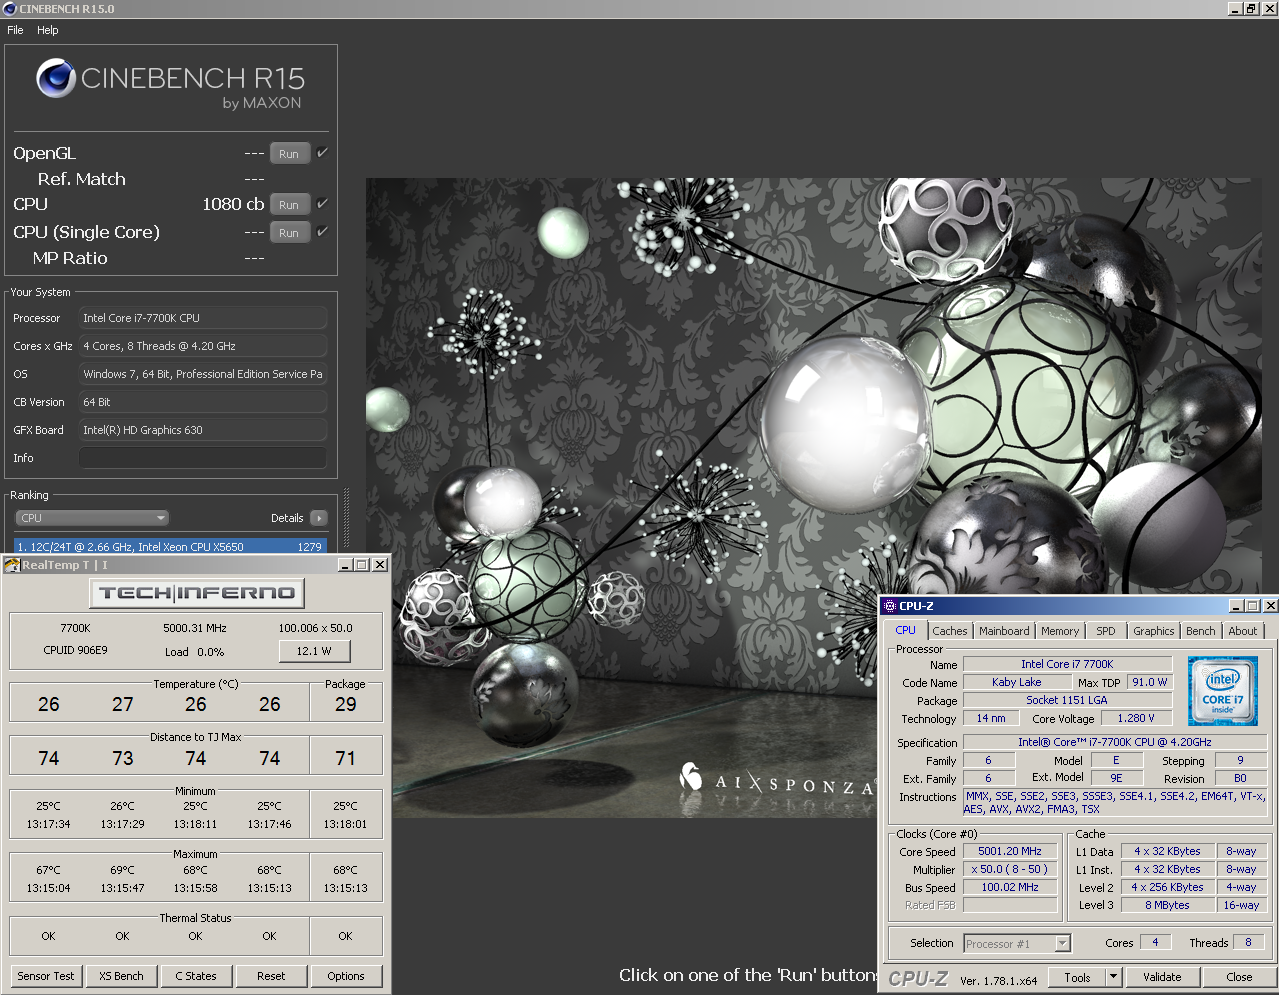Click the Cinebench title bar icon
The image size is (1279, 995).
tap(10, 9)
